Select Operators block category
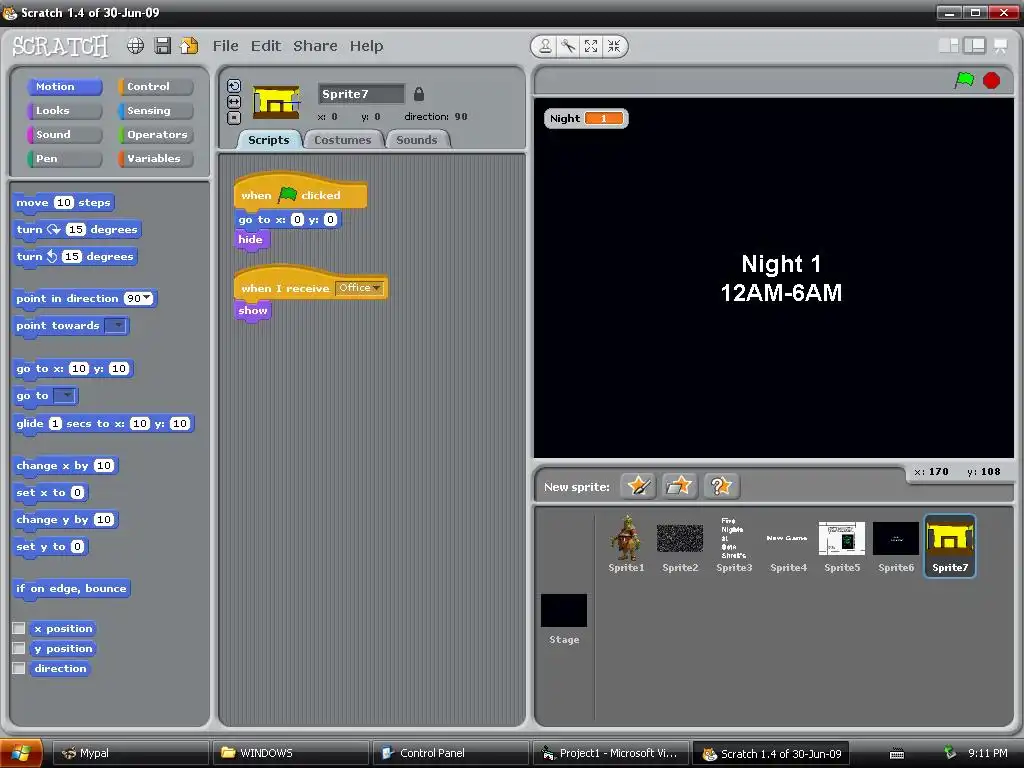The height and width of the screenshot is (768, 1024). (155, 135)
